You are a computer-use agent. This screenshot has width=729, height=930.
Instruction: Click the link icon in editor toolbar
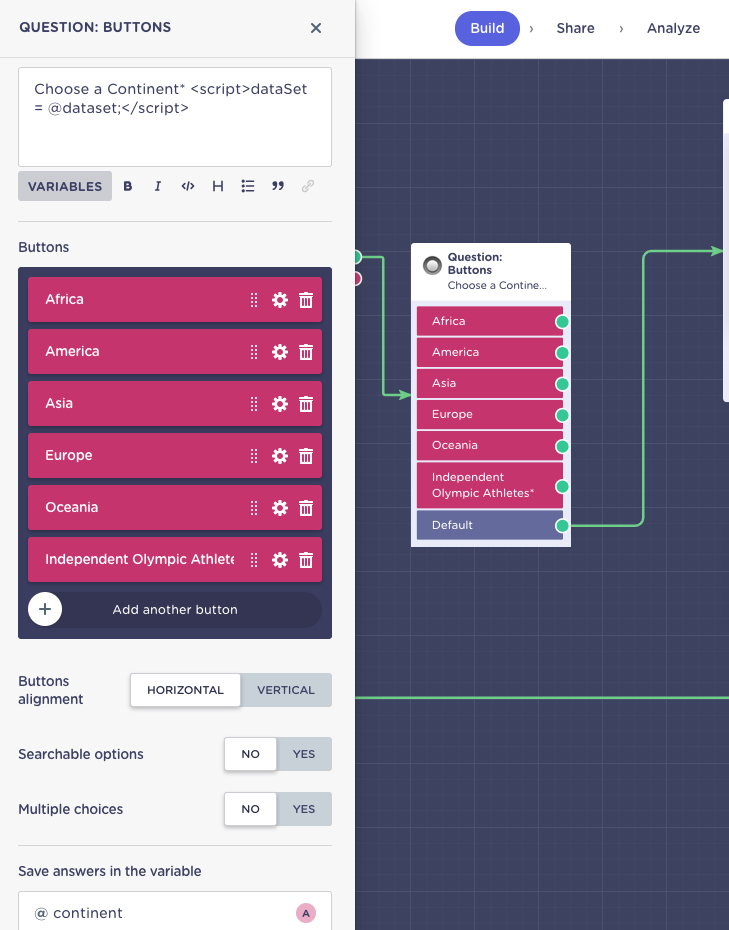click(307, 186)
